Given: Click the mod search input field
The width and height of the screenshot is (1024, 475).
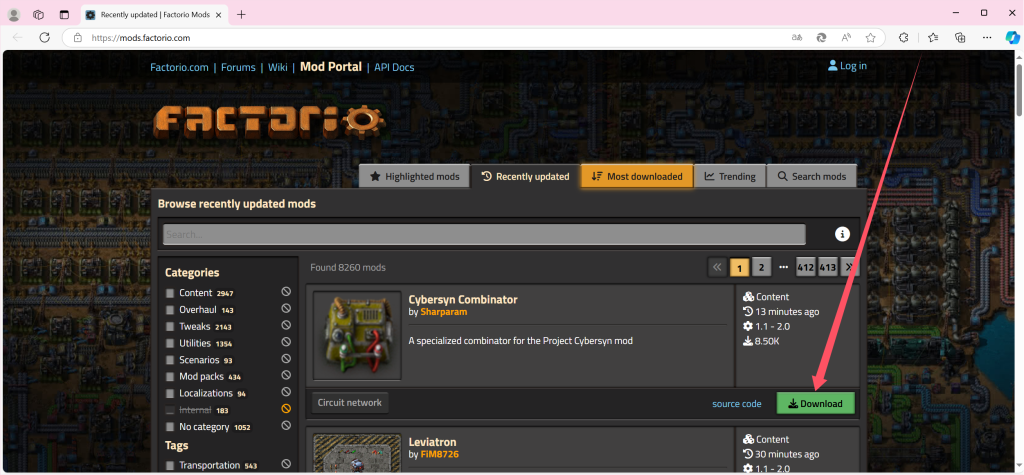Looking at the screenshot, I should click(x=484, y=234).
